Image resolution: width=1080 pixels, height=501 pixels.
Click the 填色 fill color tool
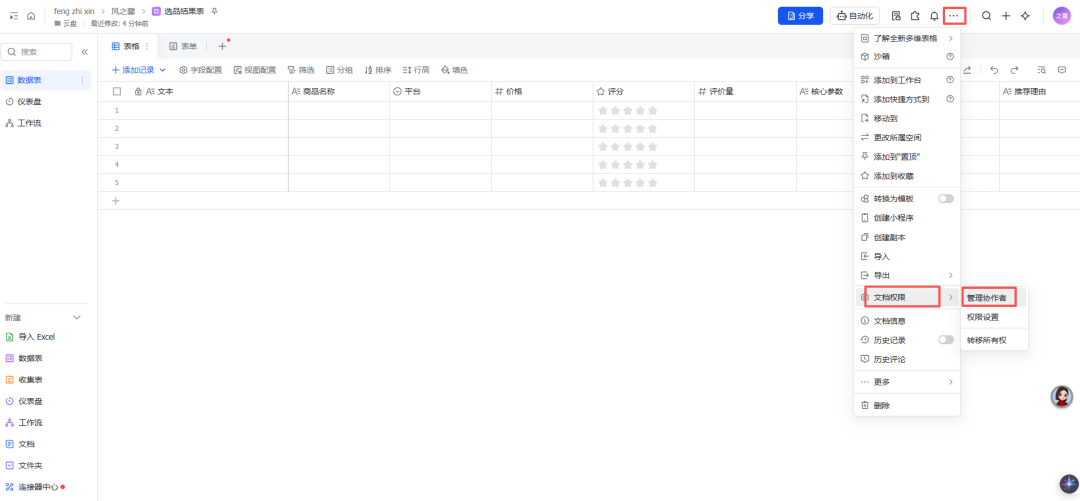click(455, 70)
